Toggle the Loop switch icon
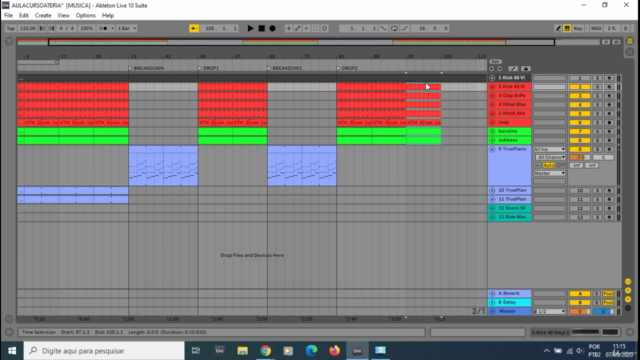640x360 pixels. pos(394,28)
